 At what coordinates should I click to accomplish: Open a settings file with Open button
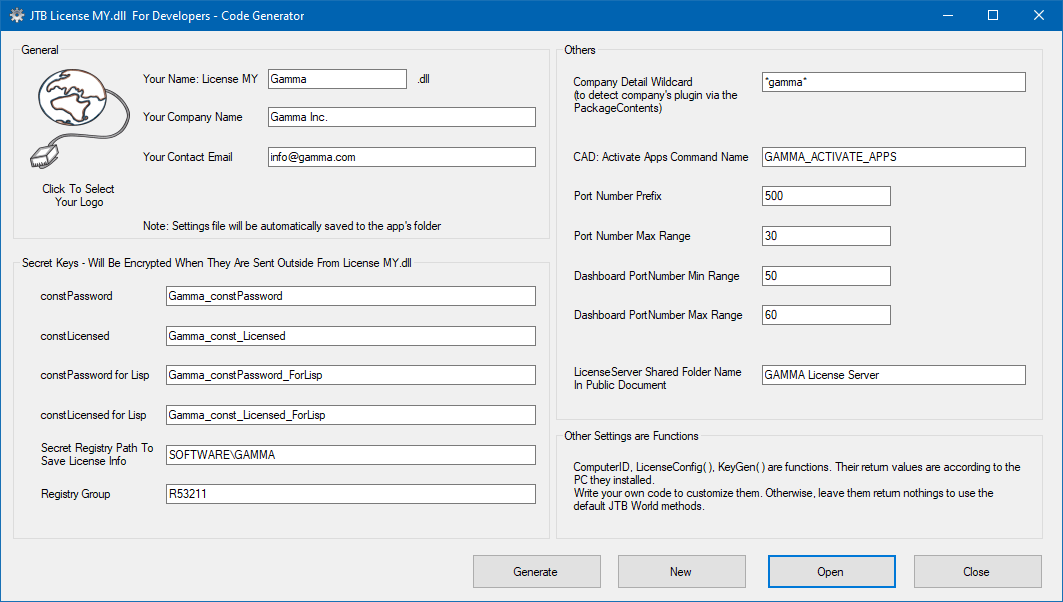tap(831, 571)
